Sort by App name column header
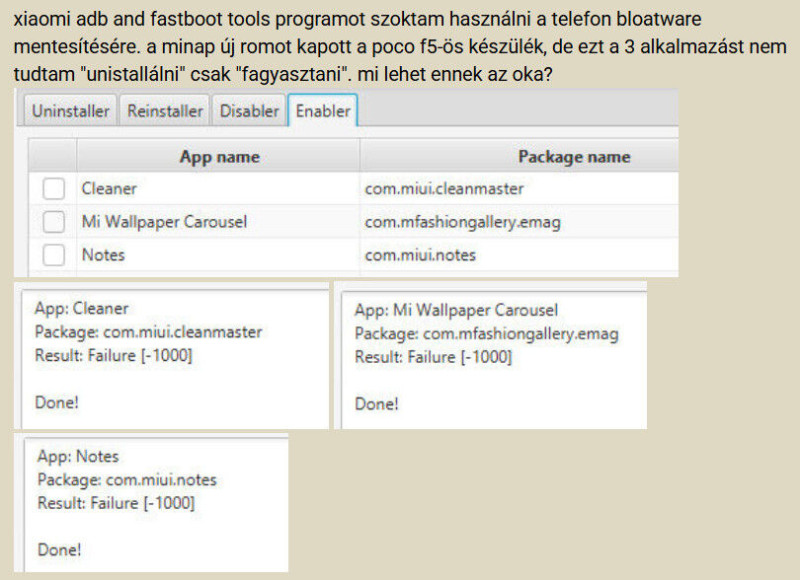Screen dimensions: 800x580 pos(219,156)
